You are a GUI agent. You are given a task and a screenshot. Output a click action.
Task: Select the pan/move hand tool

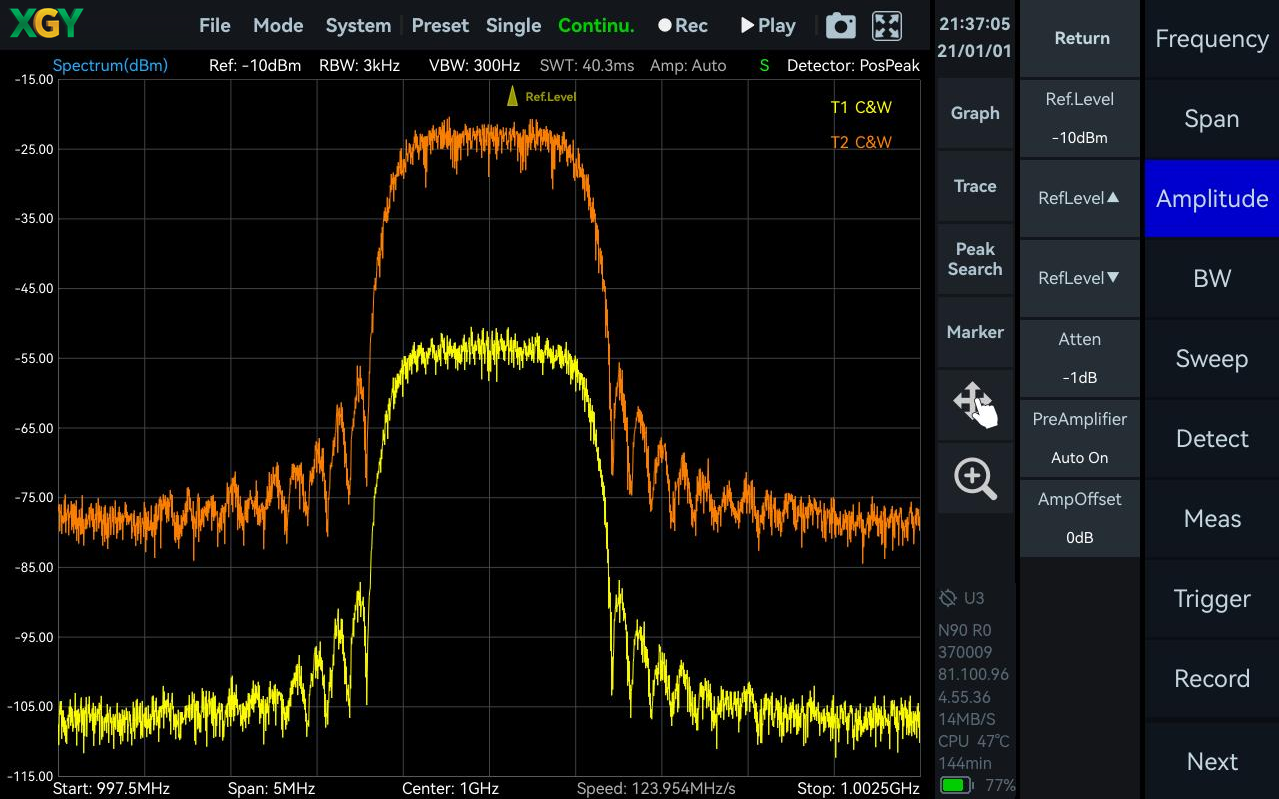(976, 406)
